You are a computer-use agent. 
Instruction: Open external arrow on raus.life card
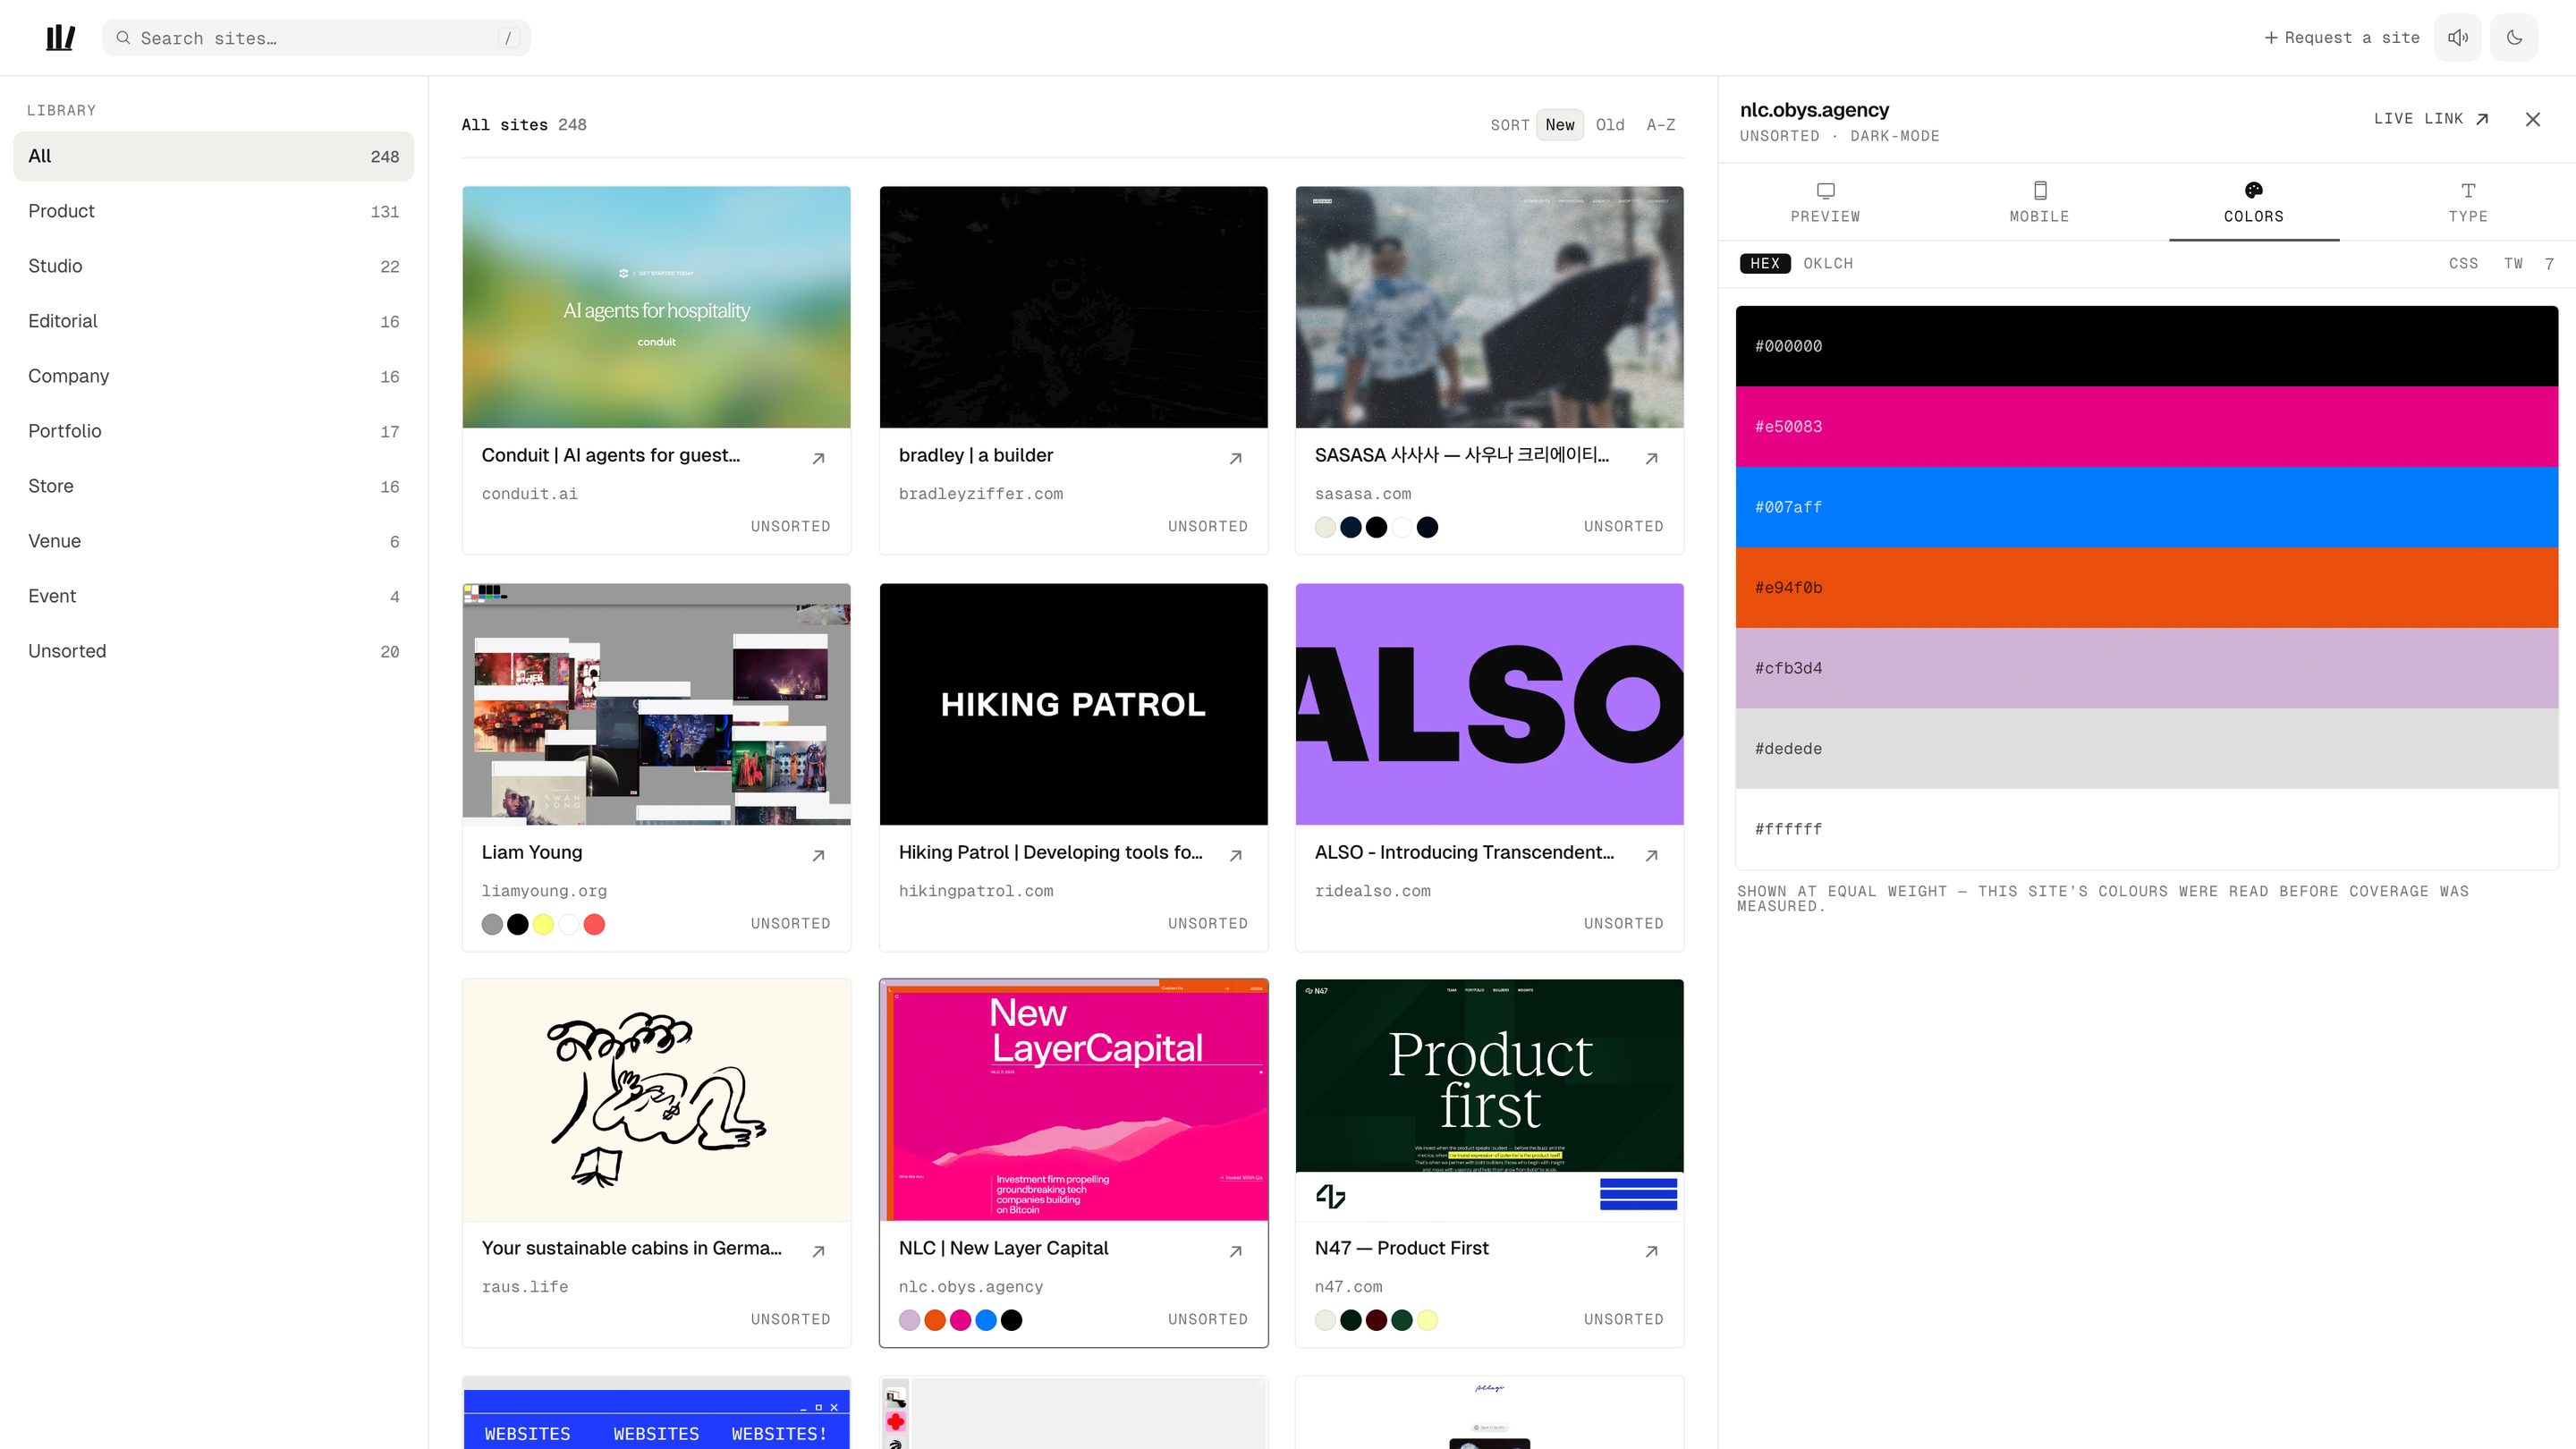[818, 1251]
